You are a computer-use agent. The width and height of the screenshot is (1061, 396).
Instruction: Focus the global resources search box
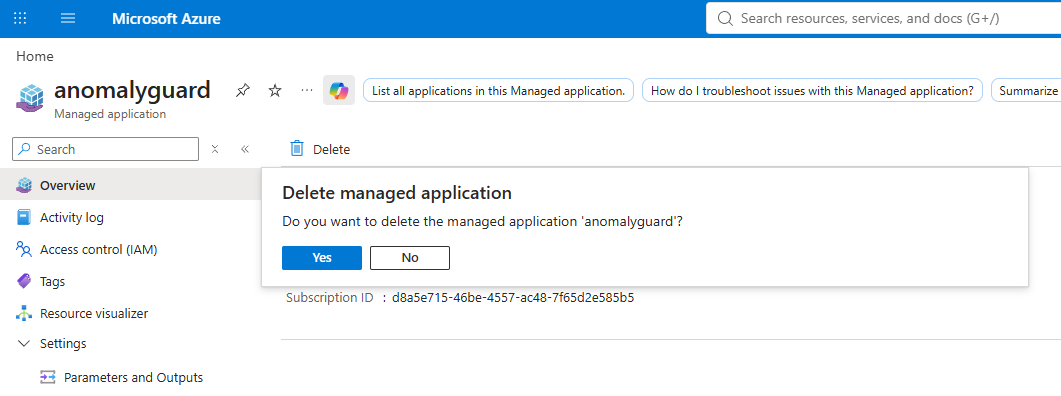coord(884,18)
